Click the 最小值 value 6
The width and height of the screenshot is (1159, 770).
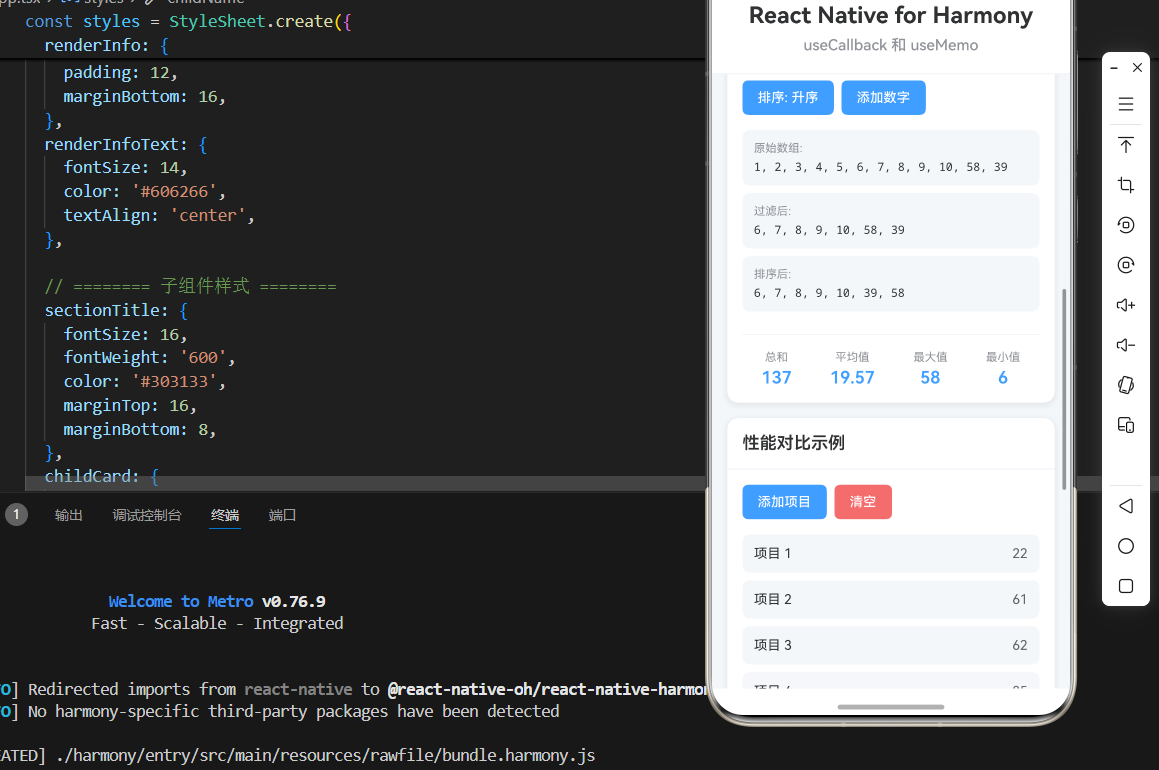pos(1002,378)
